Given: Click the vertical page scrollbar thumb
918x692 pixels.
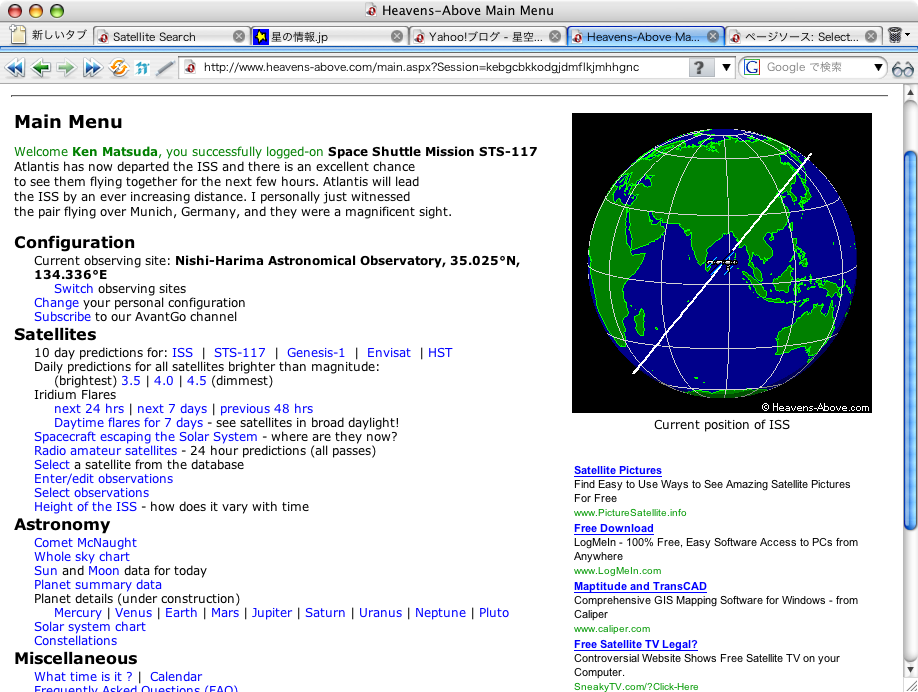Looking at the screenshot, I should click(x=910, y=341).
